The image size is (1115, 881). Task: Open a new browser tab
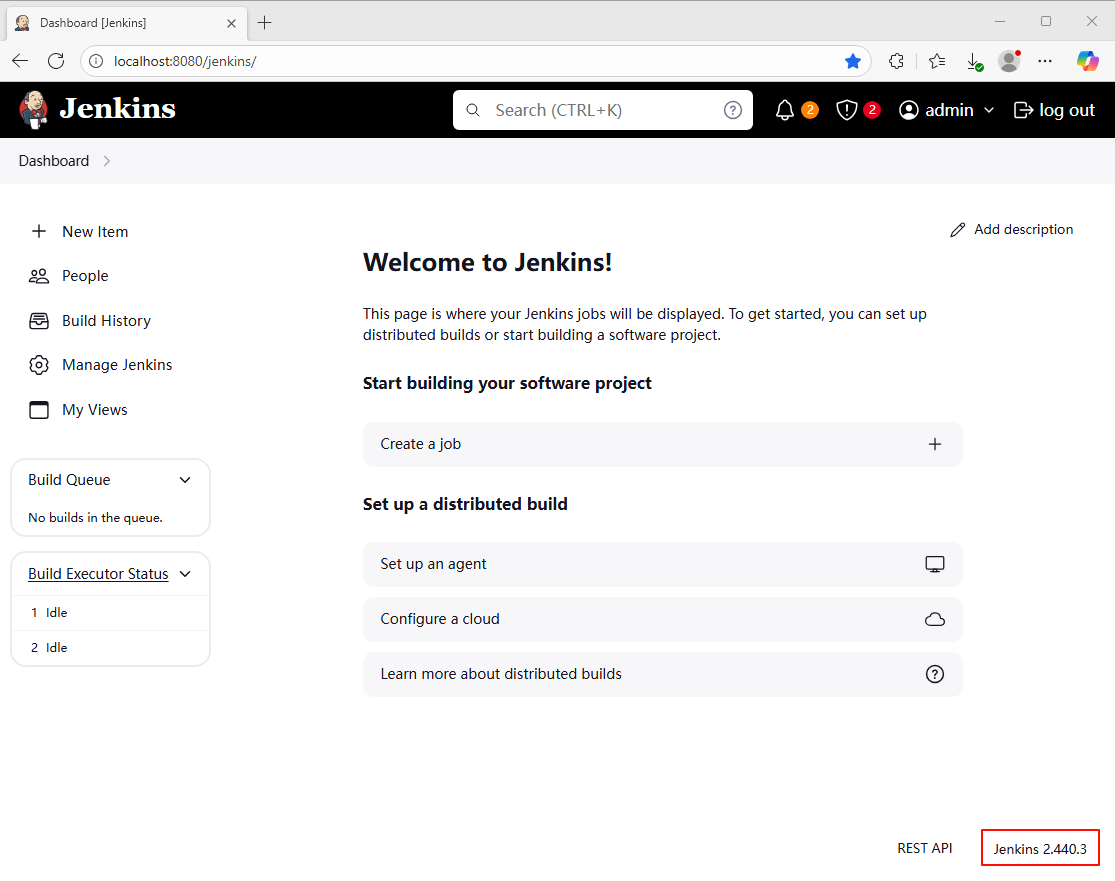[265, 23]
